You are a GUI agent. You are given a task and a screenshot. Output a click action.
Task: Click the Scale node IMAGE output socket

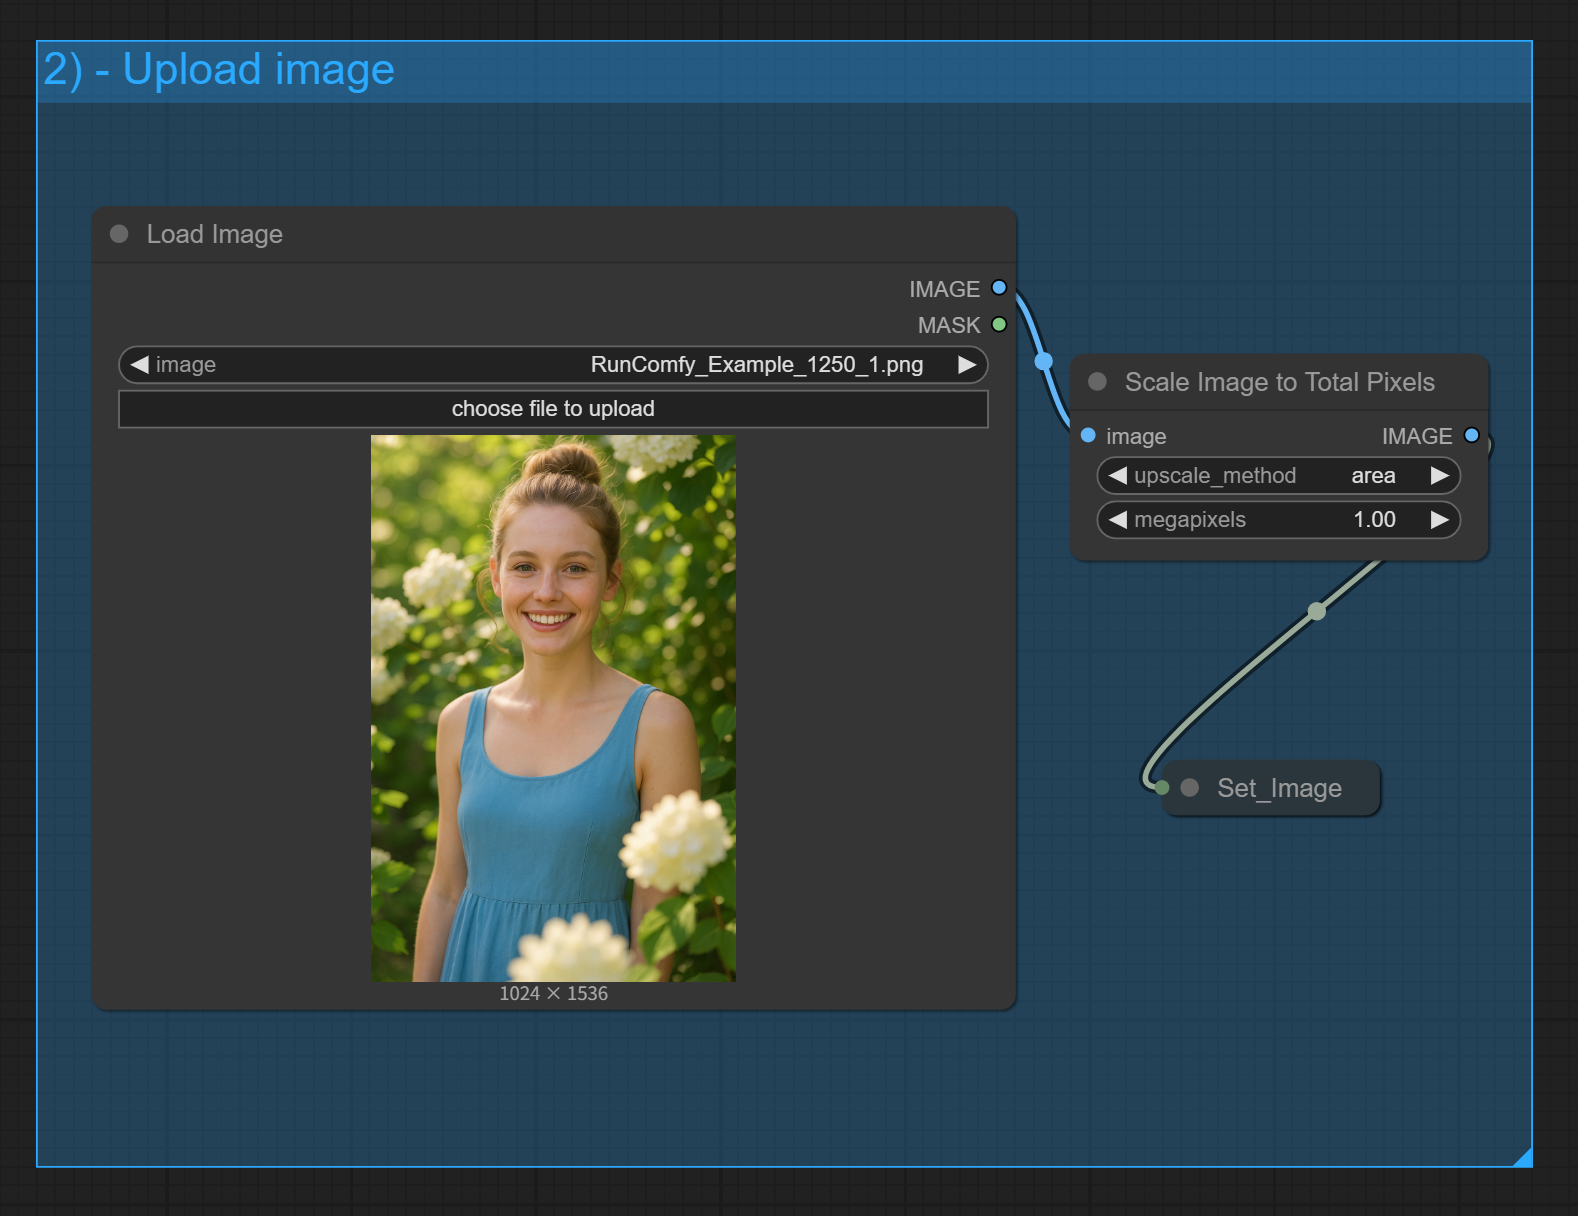1471,435
